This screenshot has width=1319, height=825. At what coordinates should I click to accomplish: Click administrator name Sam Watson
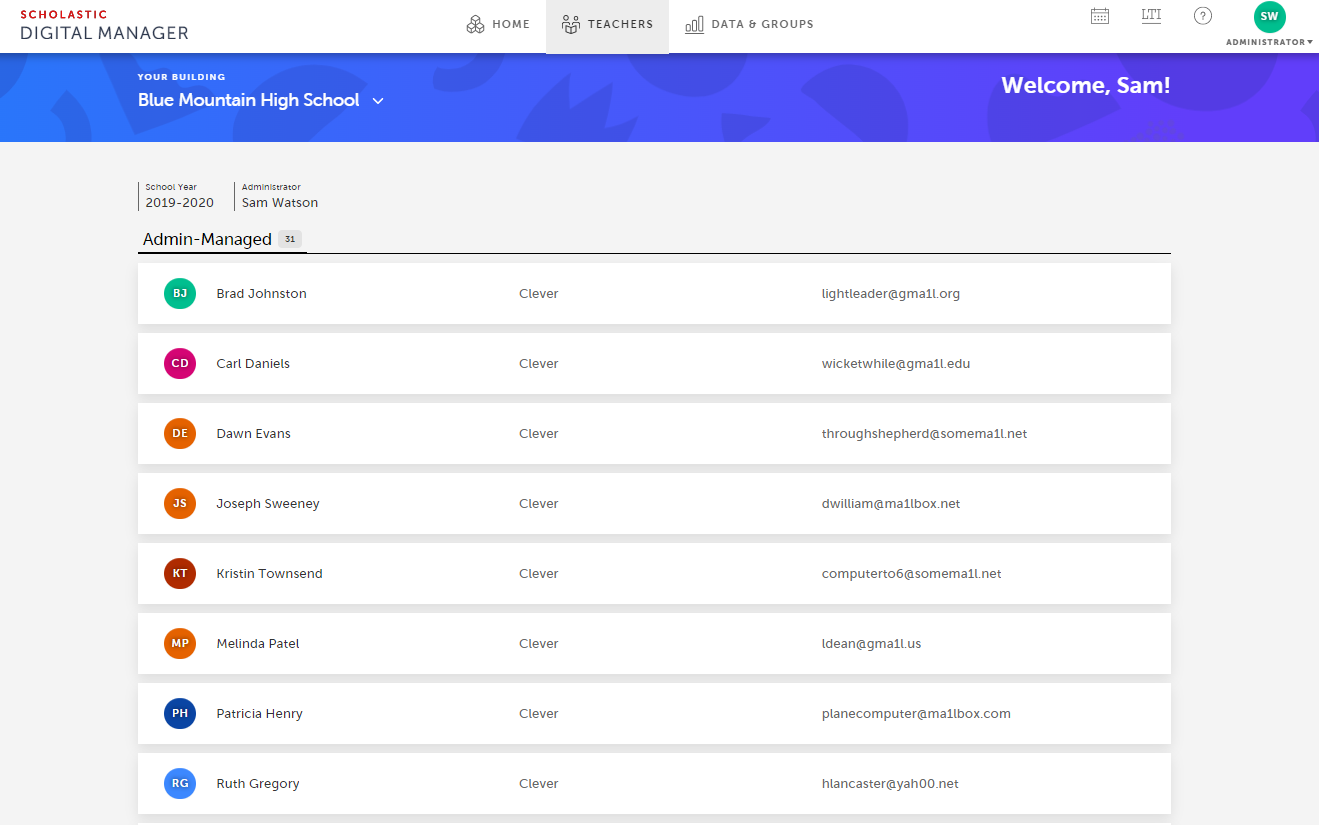pyautogui.click(x=280, y=203)
